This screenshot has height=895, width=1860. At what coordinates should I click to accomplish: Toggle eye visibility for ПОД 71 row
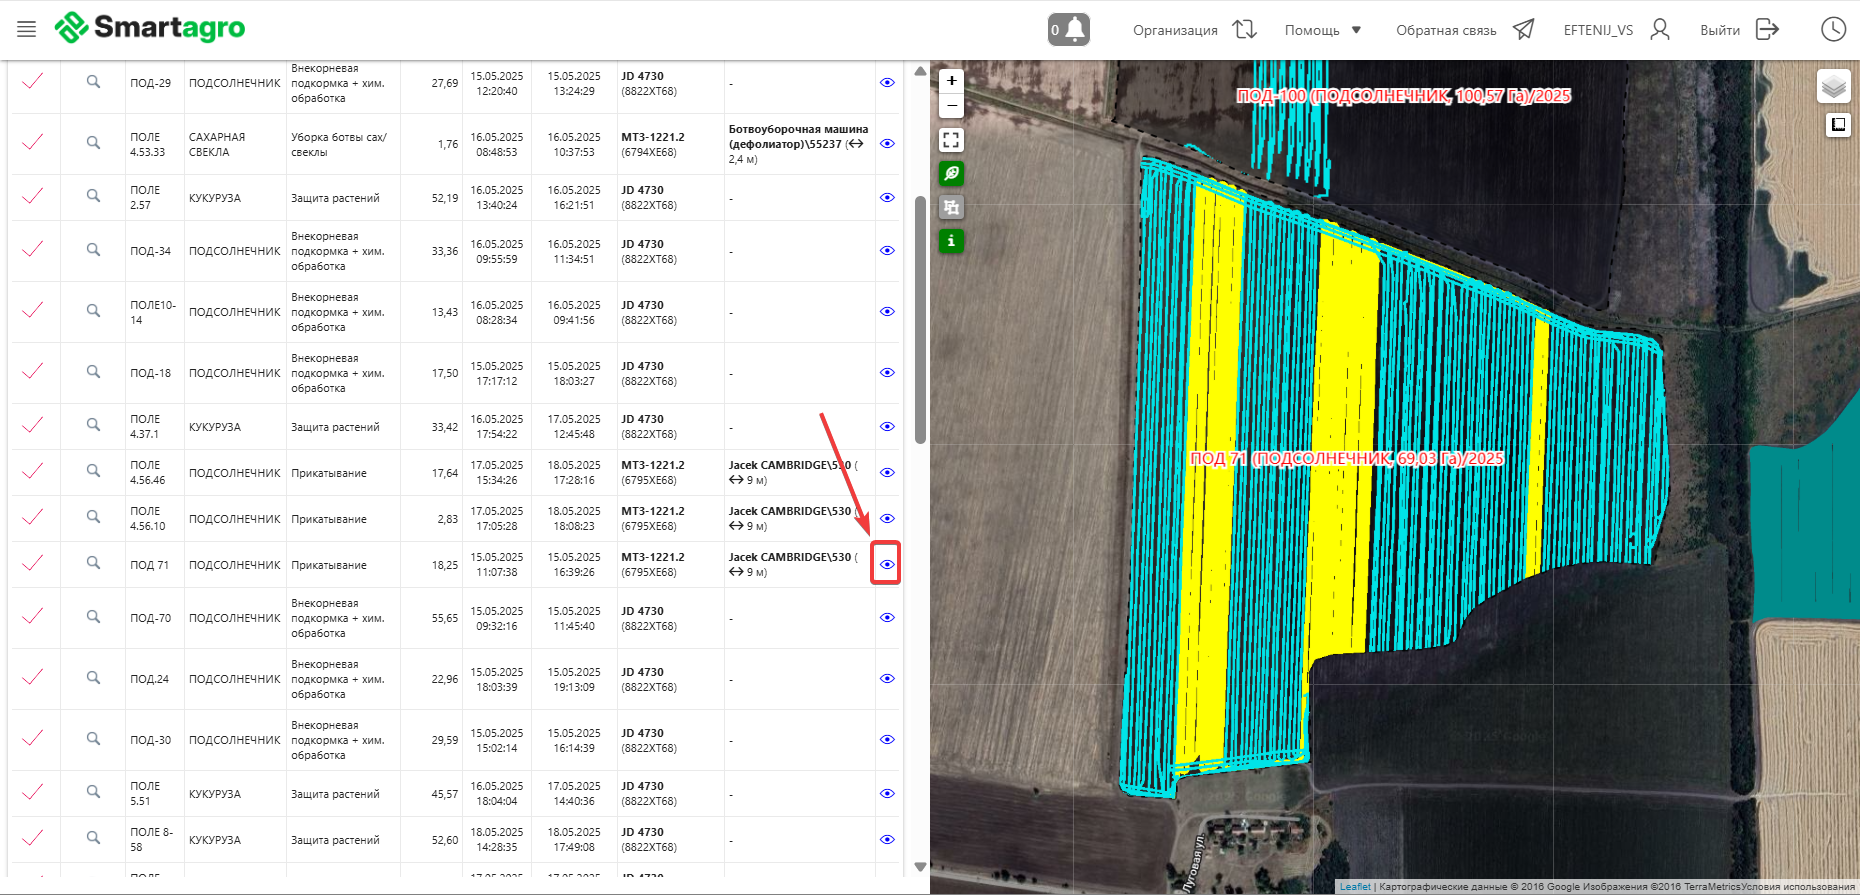click(886, 564)
